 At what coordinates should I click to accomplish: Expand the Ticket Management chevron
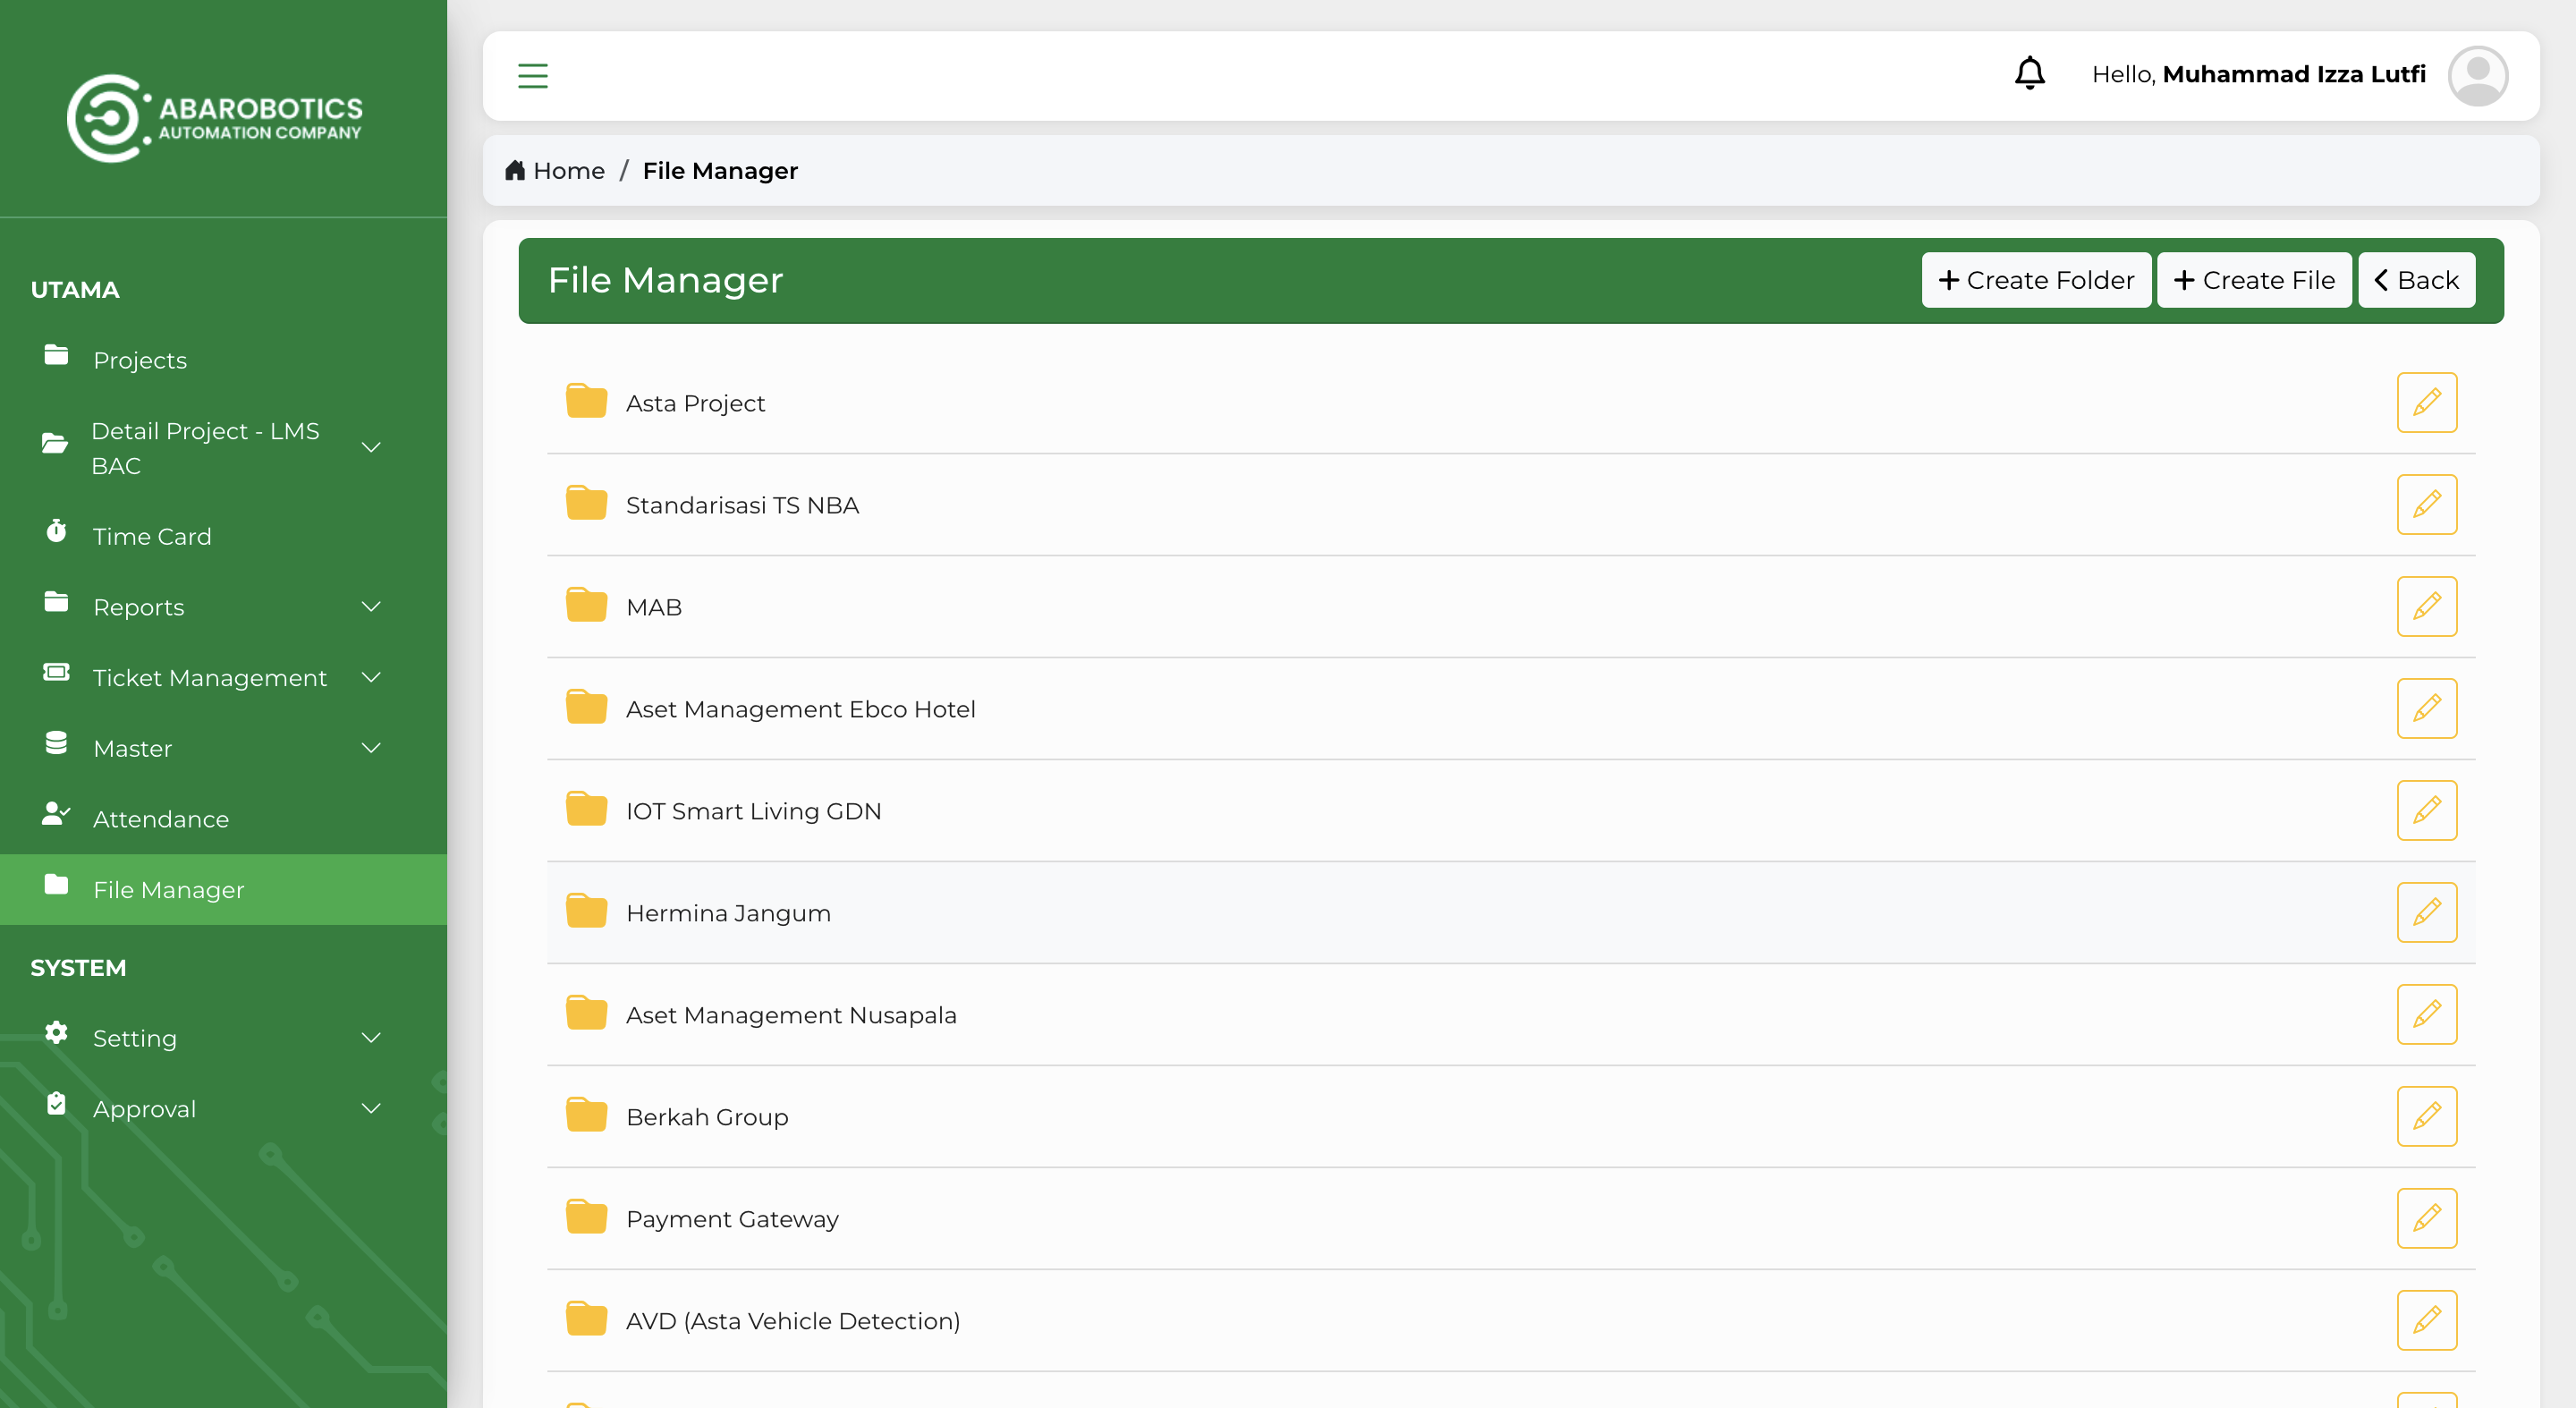(x=371, y=678)
